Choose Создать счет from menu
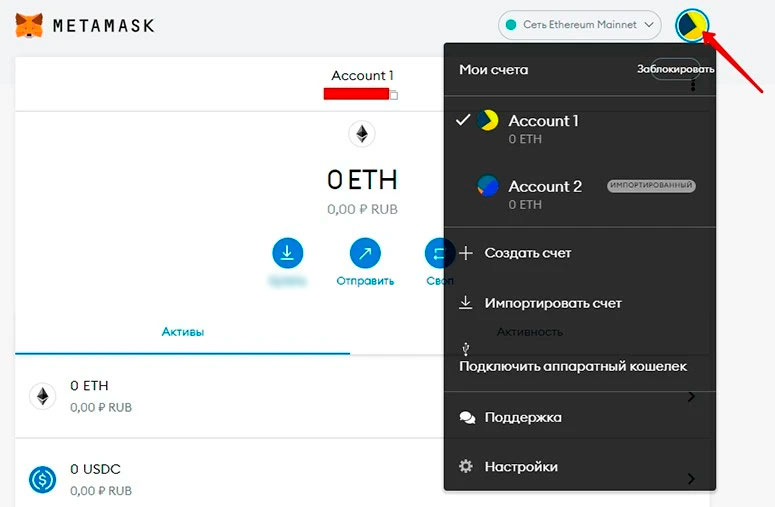775x507 pixels. [528, 253]
